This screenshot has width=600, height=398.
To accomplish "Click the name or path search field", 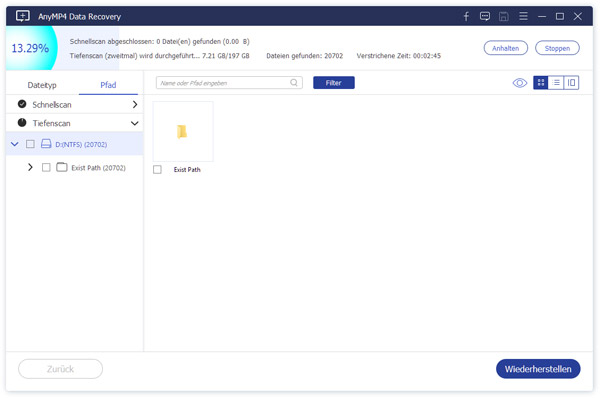I will [229, 83].
